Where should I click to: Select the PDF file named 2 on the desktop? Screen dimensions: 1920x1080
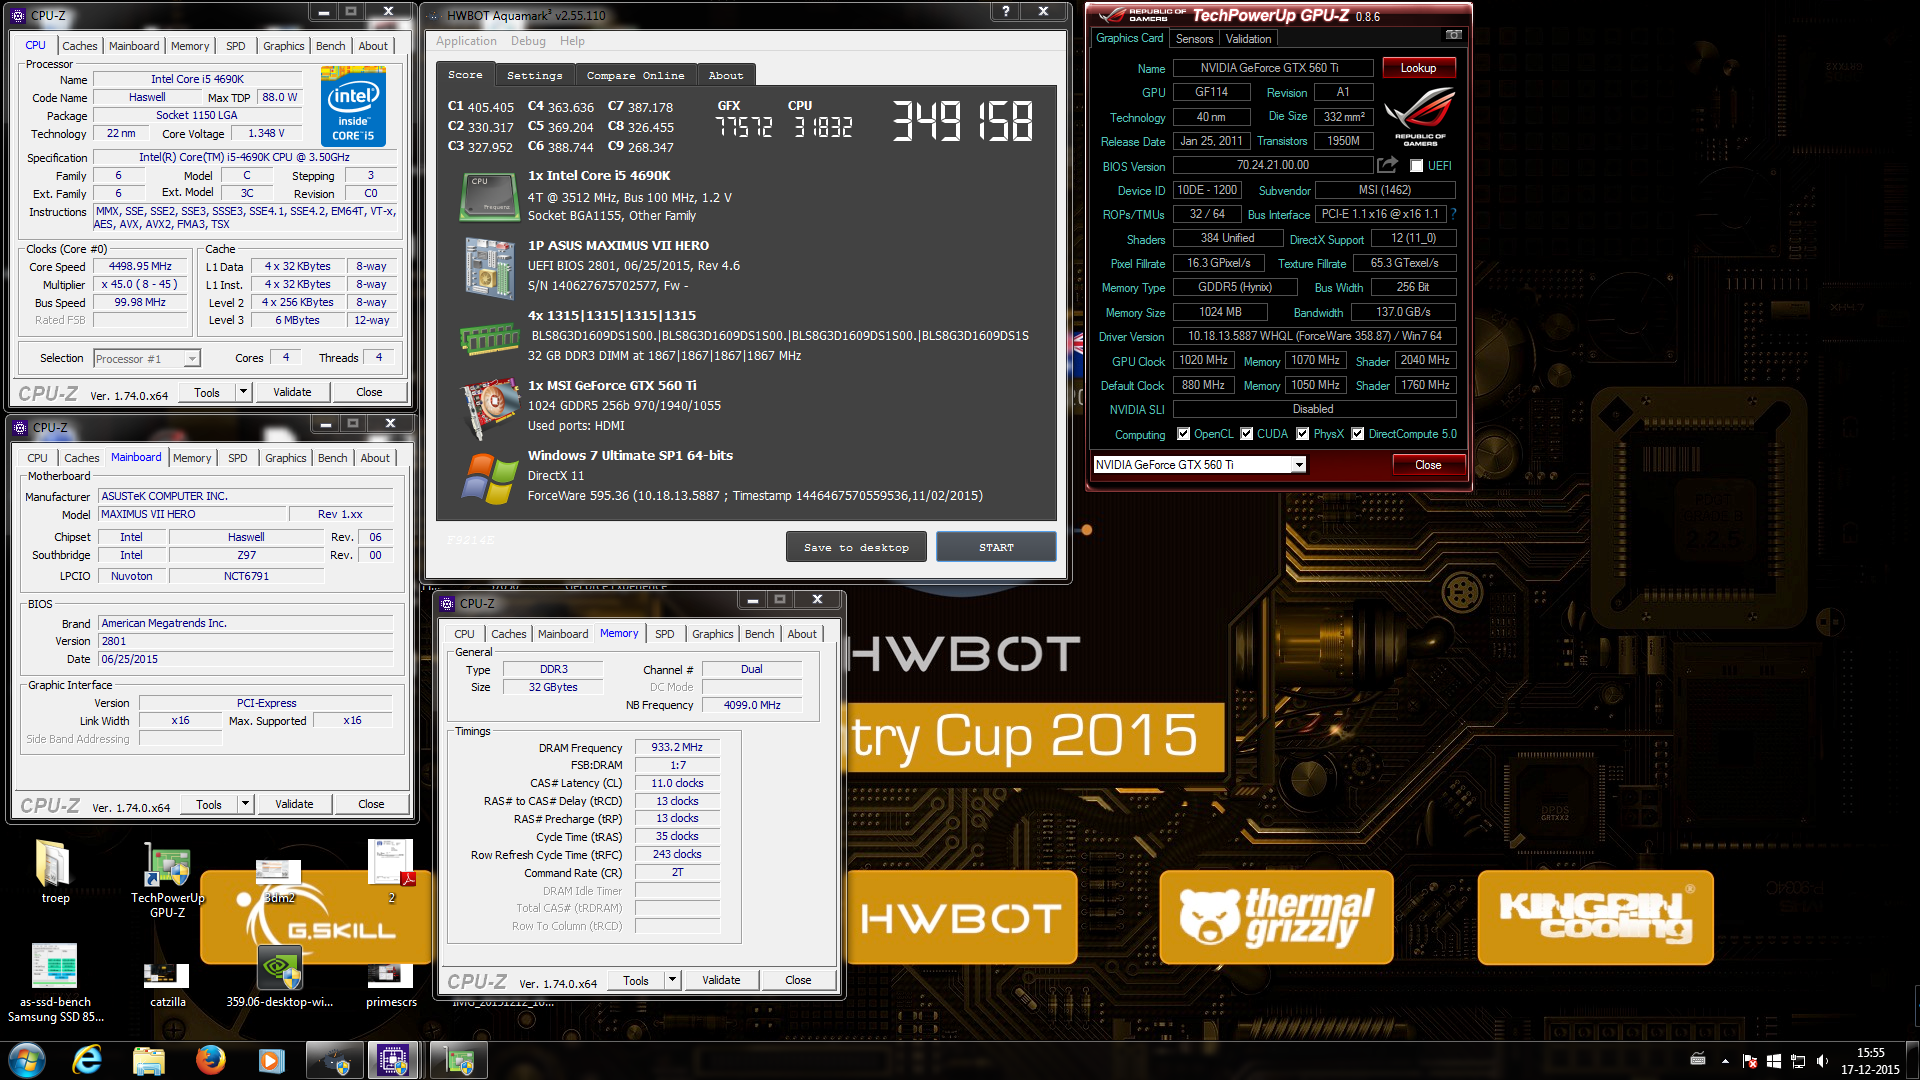point(391,871)
